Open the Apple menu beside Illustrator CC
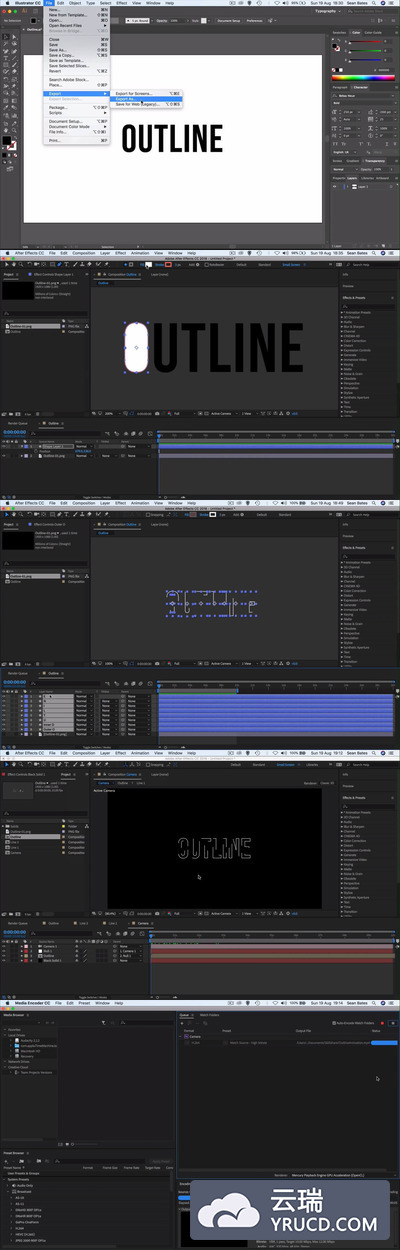Viewport: 400px width, 1250px height. 7,3
